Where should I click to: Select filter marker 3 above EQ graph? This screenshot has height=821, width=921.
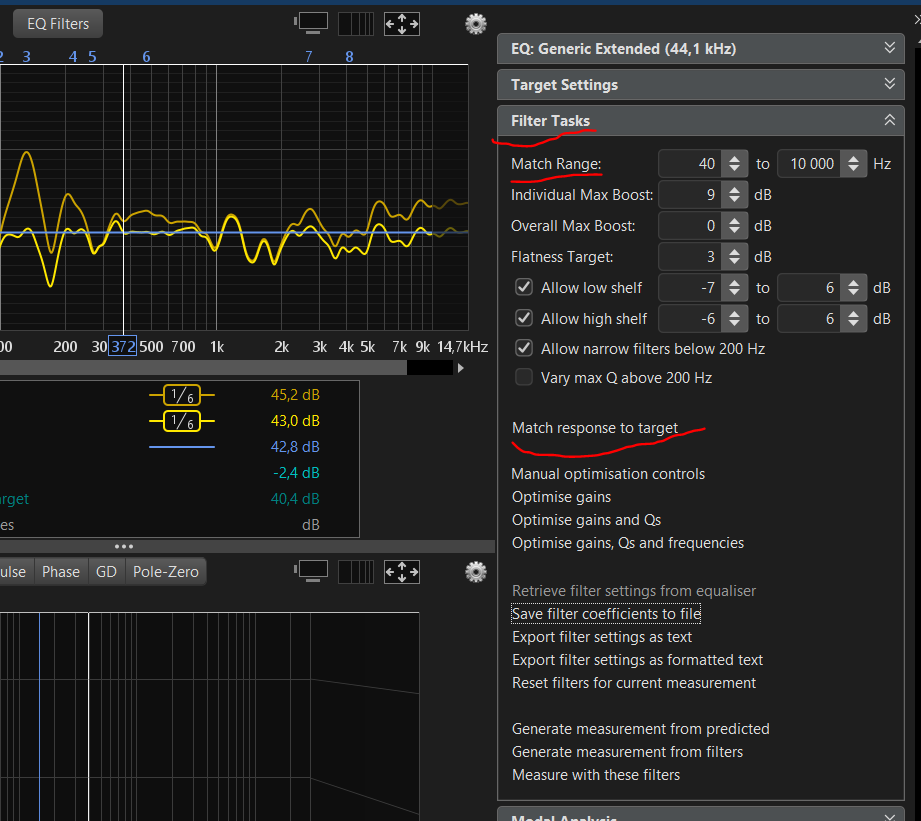click(26, 57)
